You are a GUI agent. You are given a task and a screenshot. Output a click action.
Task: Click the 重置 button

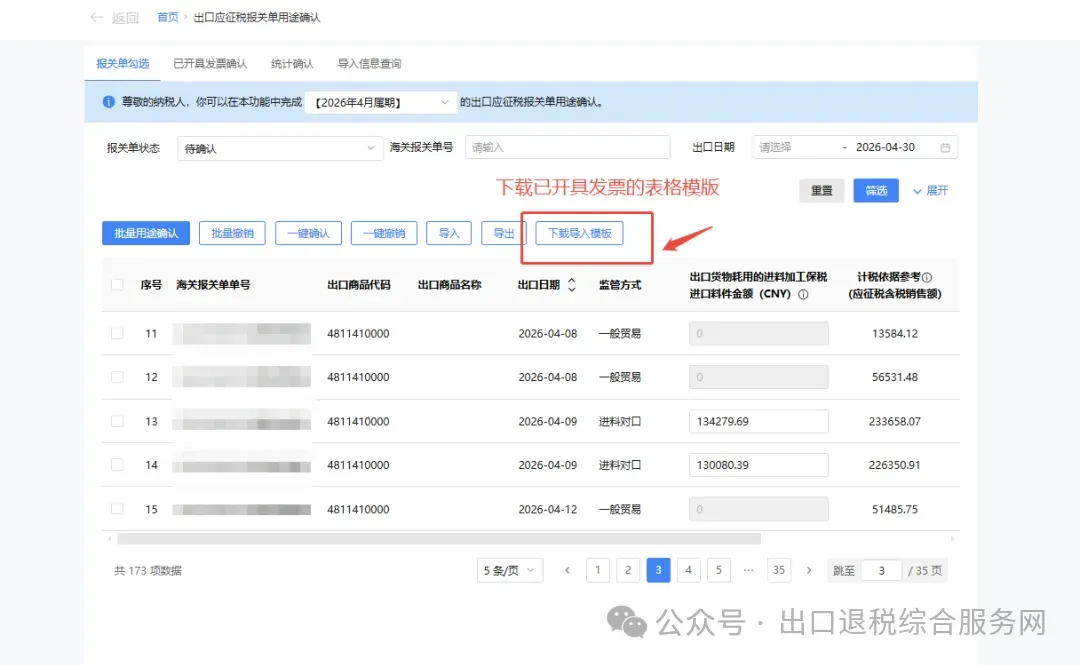[822, 190]
